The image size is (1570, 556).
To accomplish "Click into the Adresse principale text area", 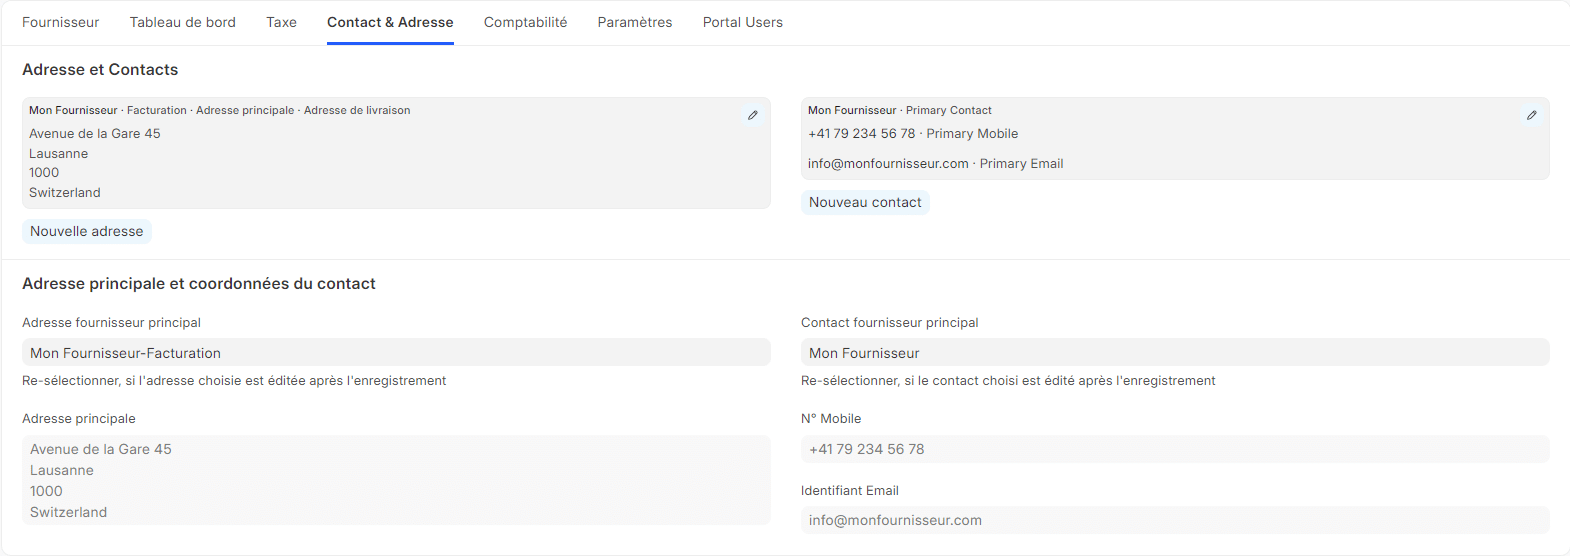I will (x=396, y=480).
